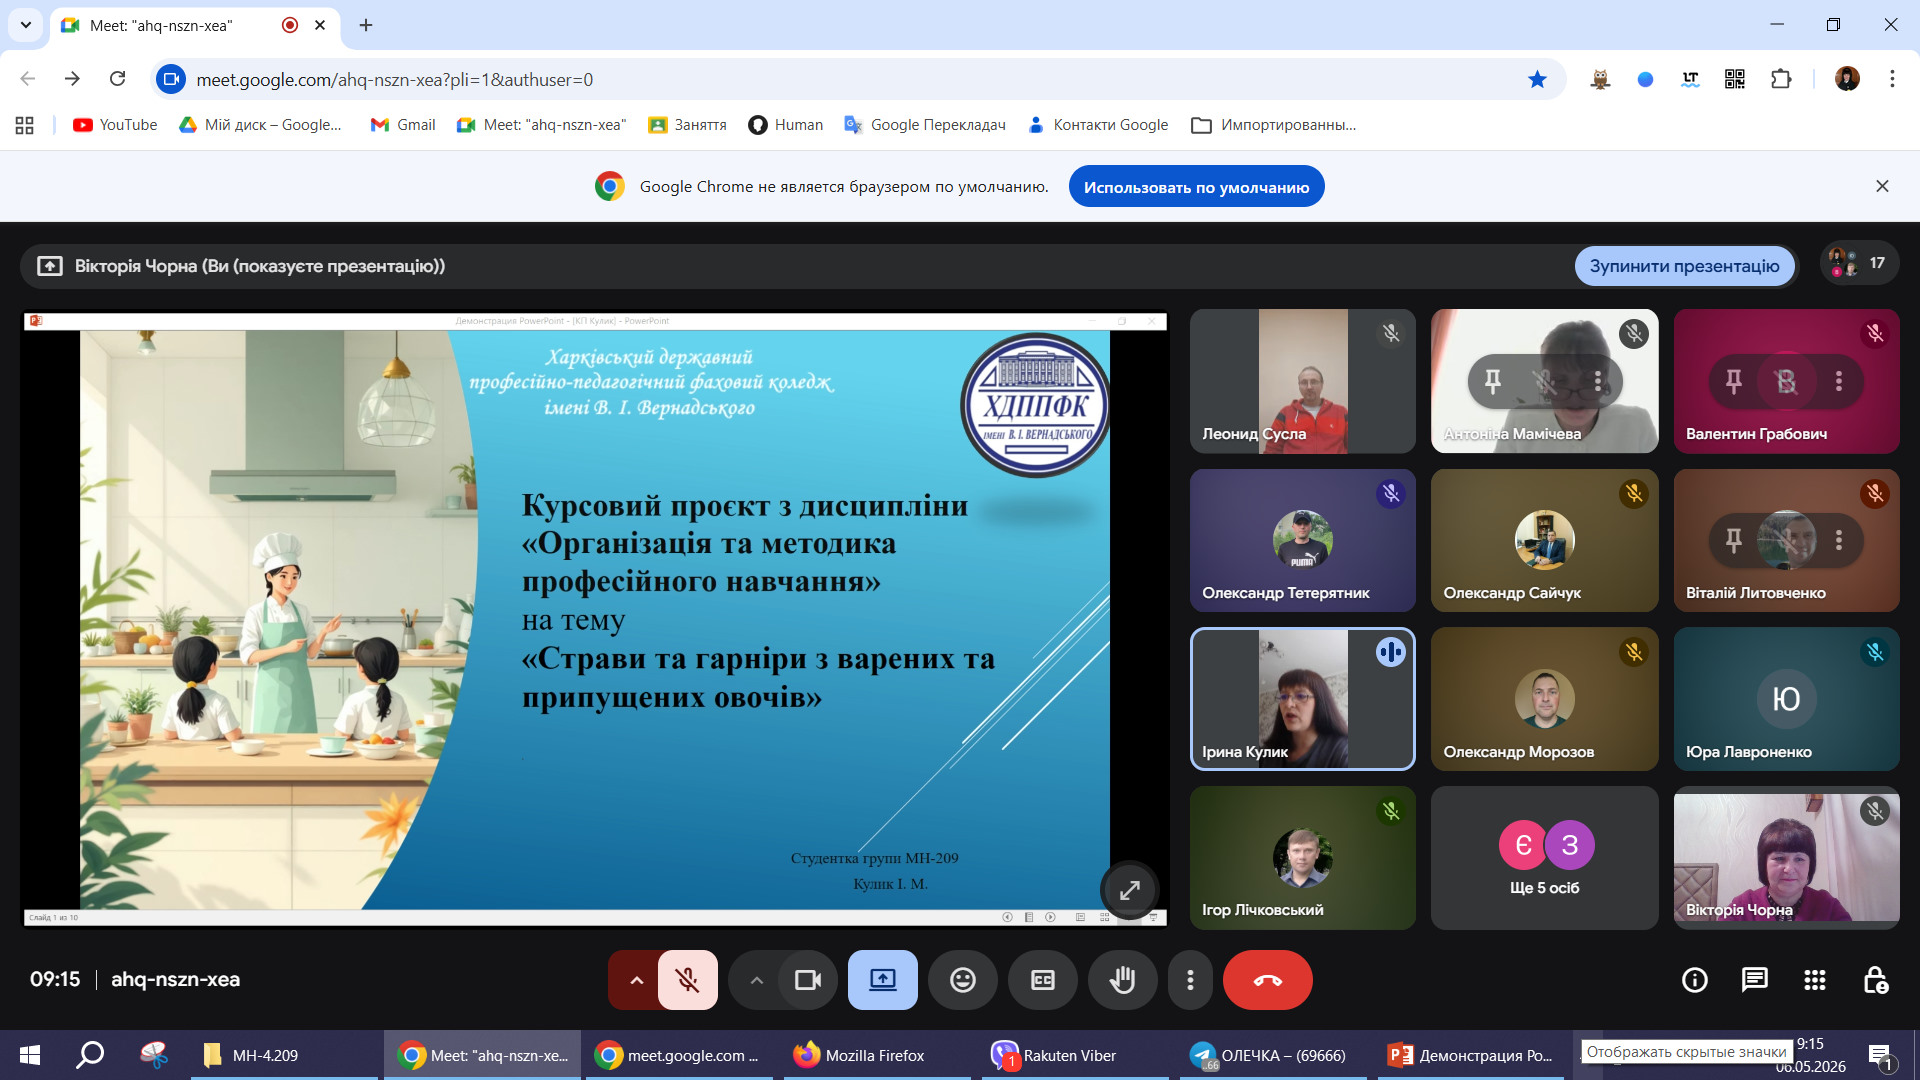Viewport: 1920px width, 1080px height.
Task: Select the Ще 5 осіб tile
Action: coord(1545,858)
